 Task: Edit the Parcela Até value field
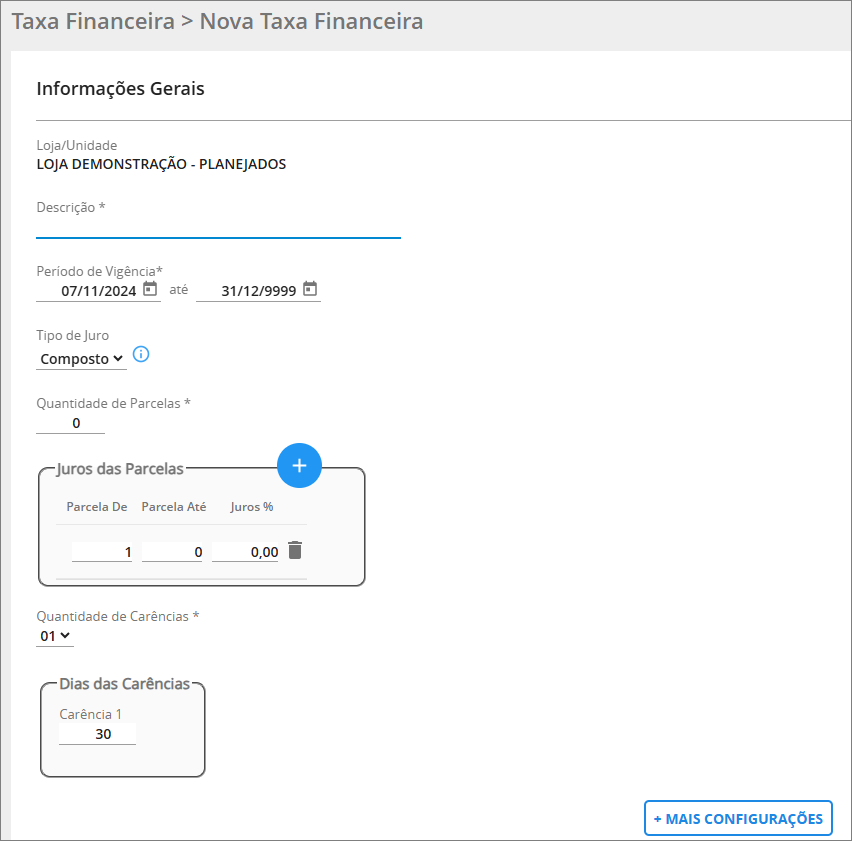point(172,552)
